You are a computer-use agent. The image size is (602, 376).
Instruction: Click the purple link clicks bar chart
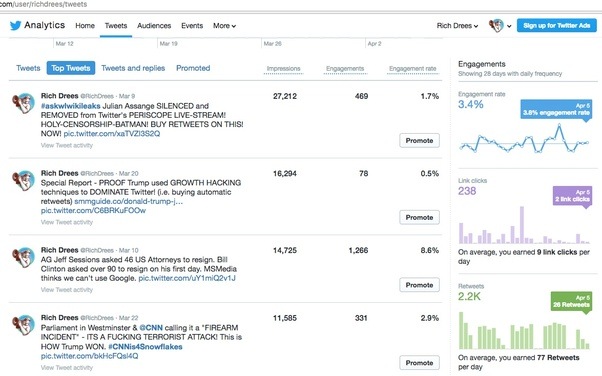(x=524, y=225)
